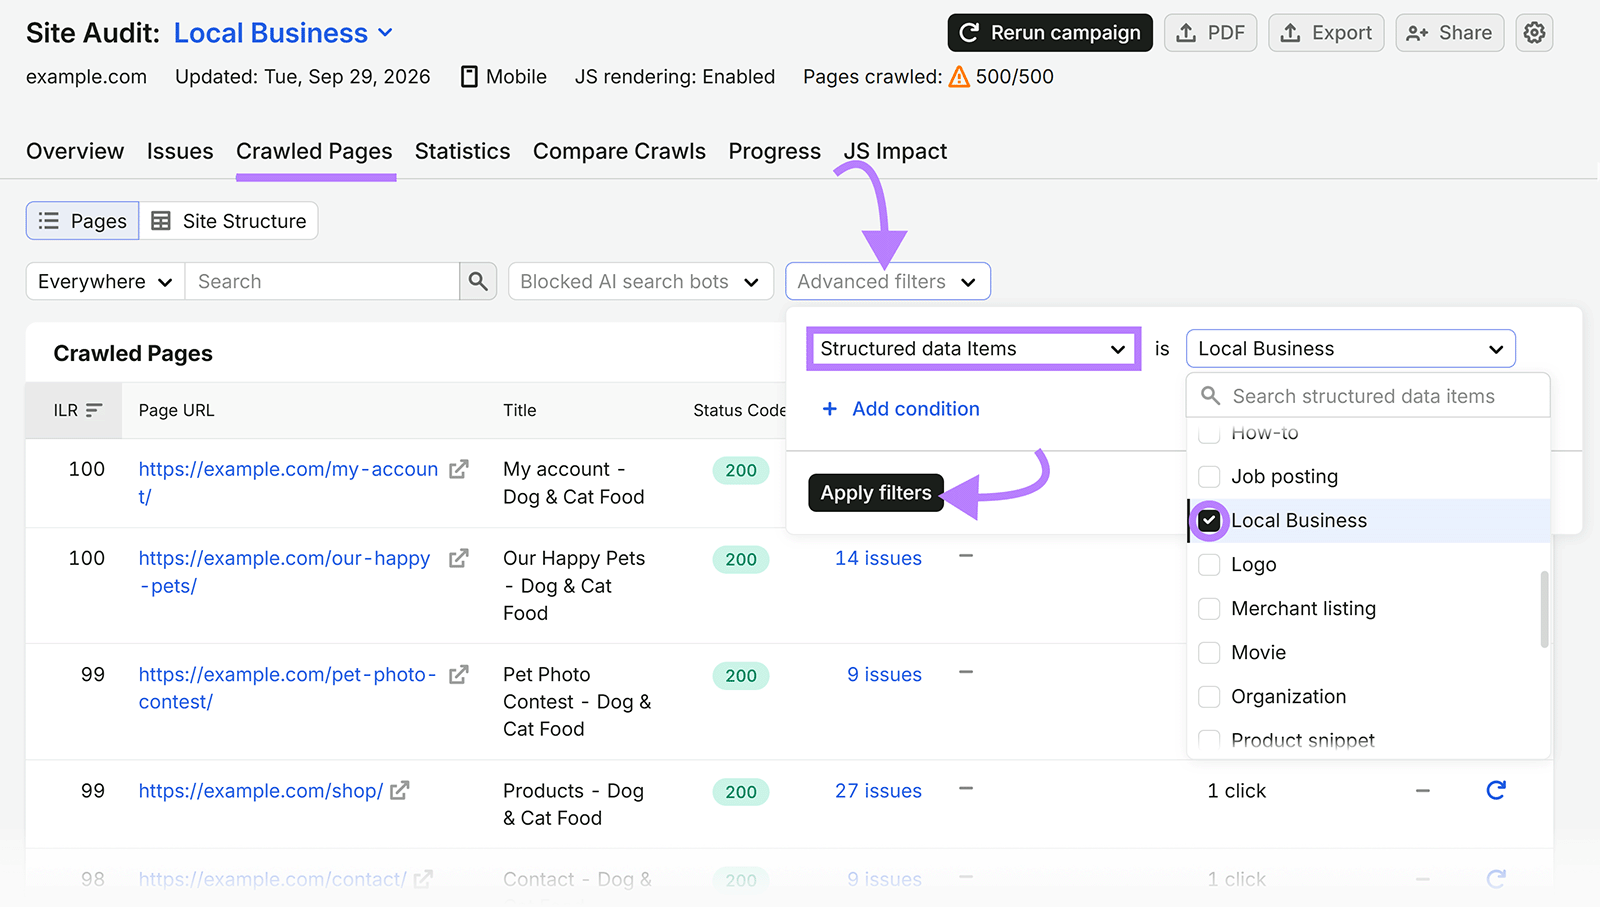Click the search magnifier button

click(478, 281)
